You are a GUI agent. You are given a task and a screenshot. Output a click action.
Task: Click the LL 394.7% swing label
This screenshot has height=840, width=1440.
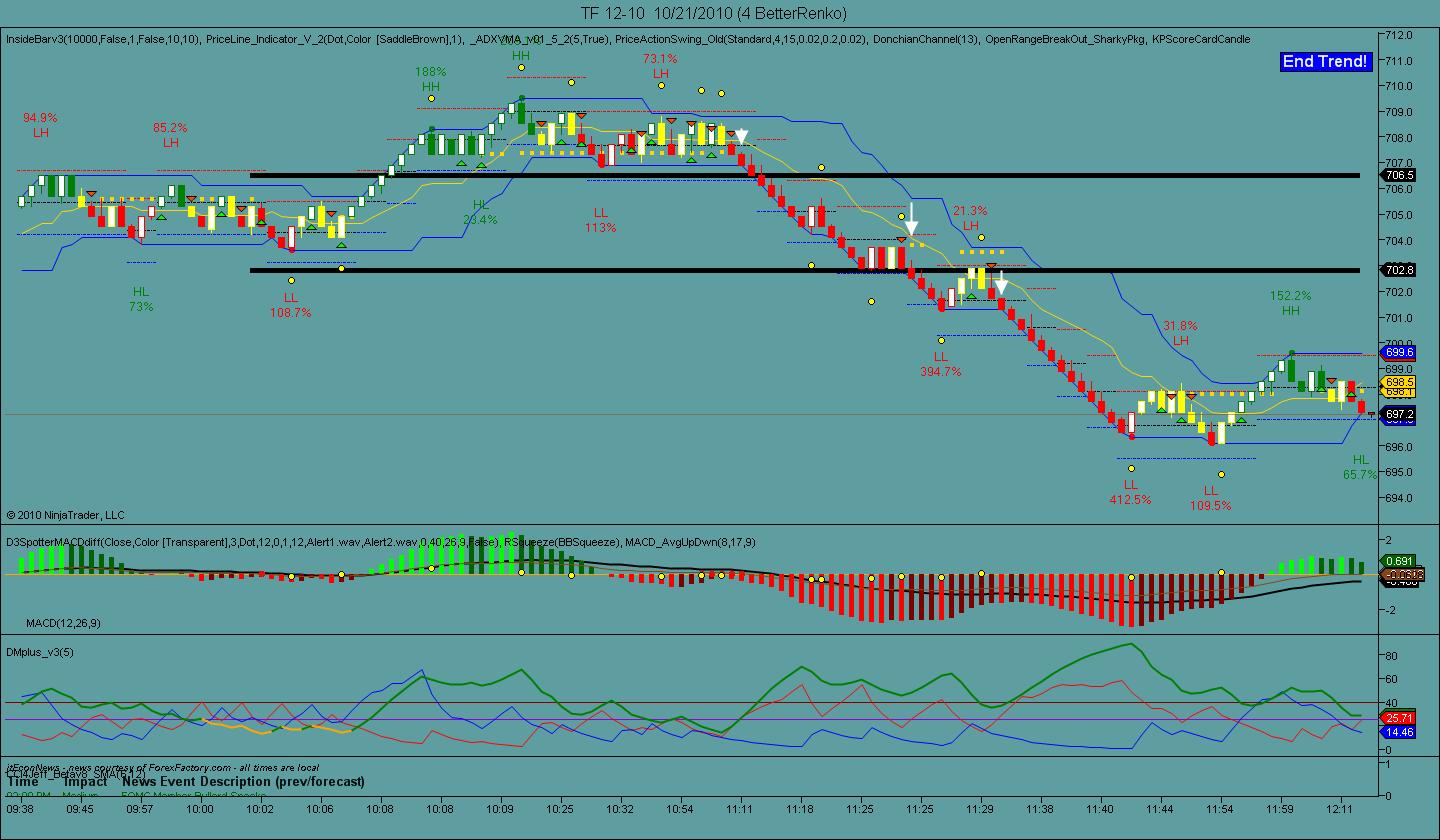coord(940,364)
